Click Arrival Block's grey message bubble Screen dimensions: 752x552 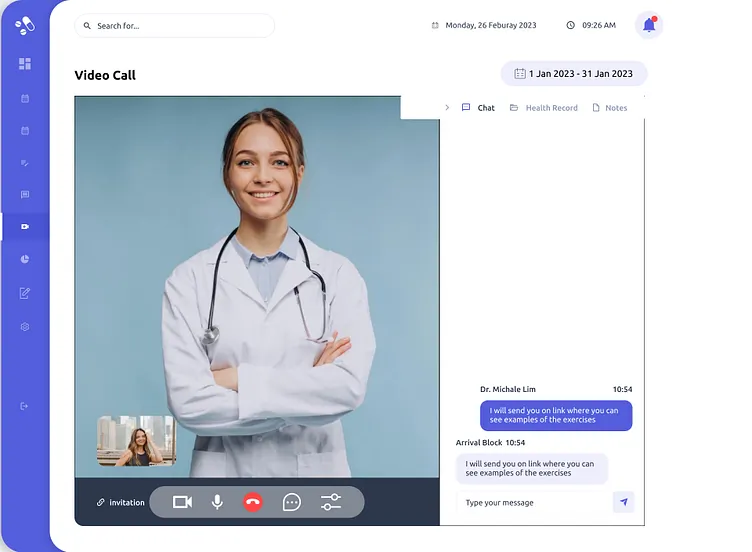531,468
